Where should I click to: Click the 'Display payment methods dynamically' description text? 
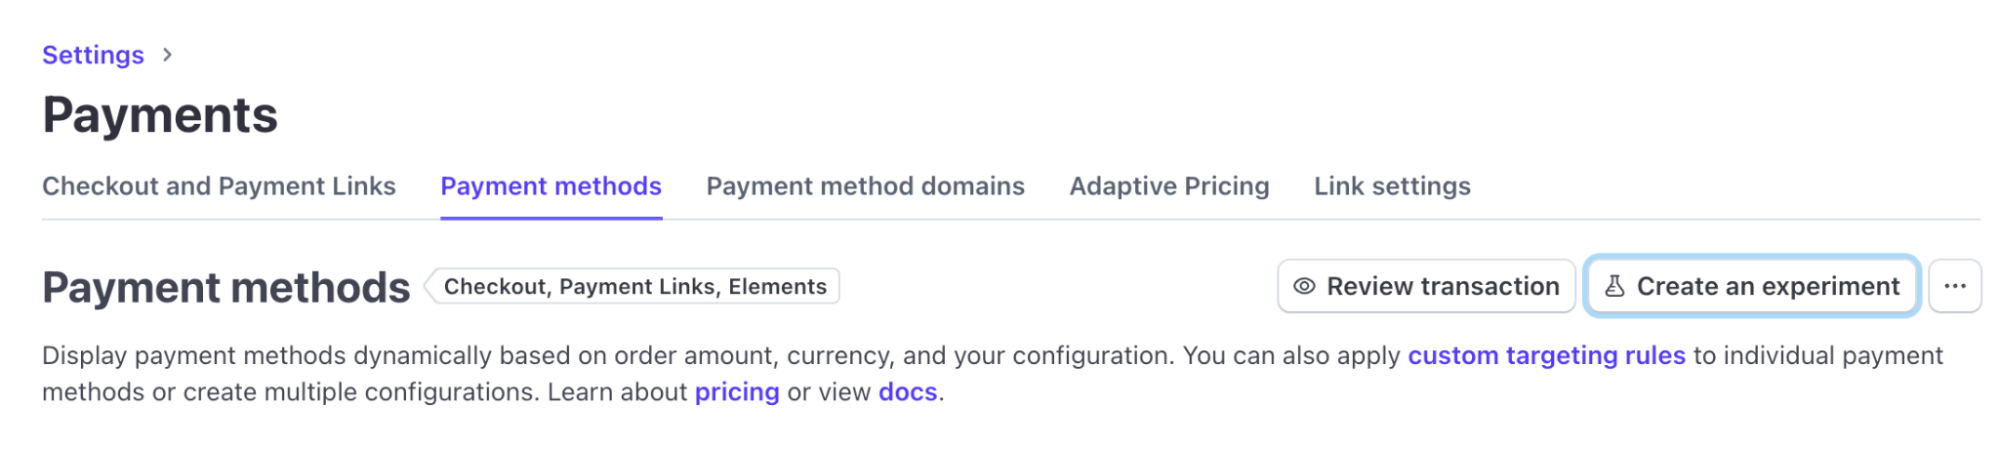click(x=600, y=355)
